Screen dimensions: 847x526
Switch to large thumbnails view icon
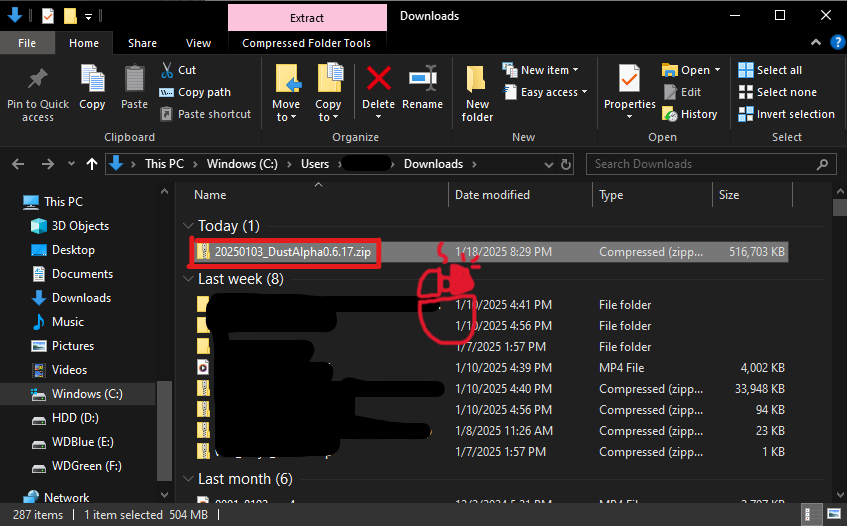[x=833, y=514]
